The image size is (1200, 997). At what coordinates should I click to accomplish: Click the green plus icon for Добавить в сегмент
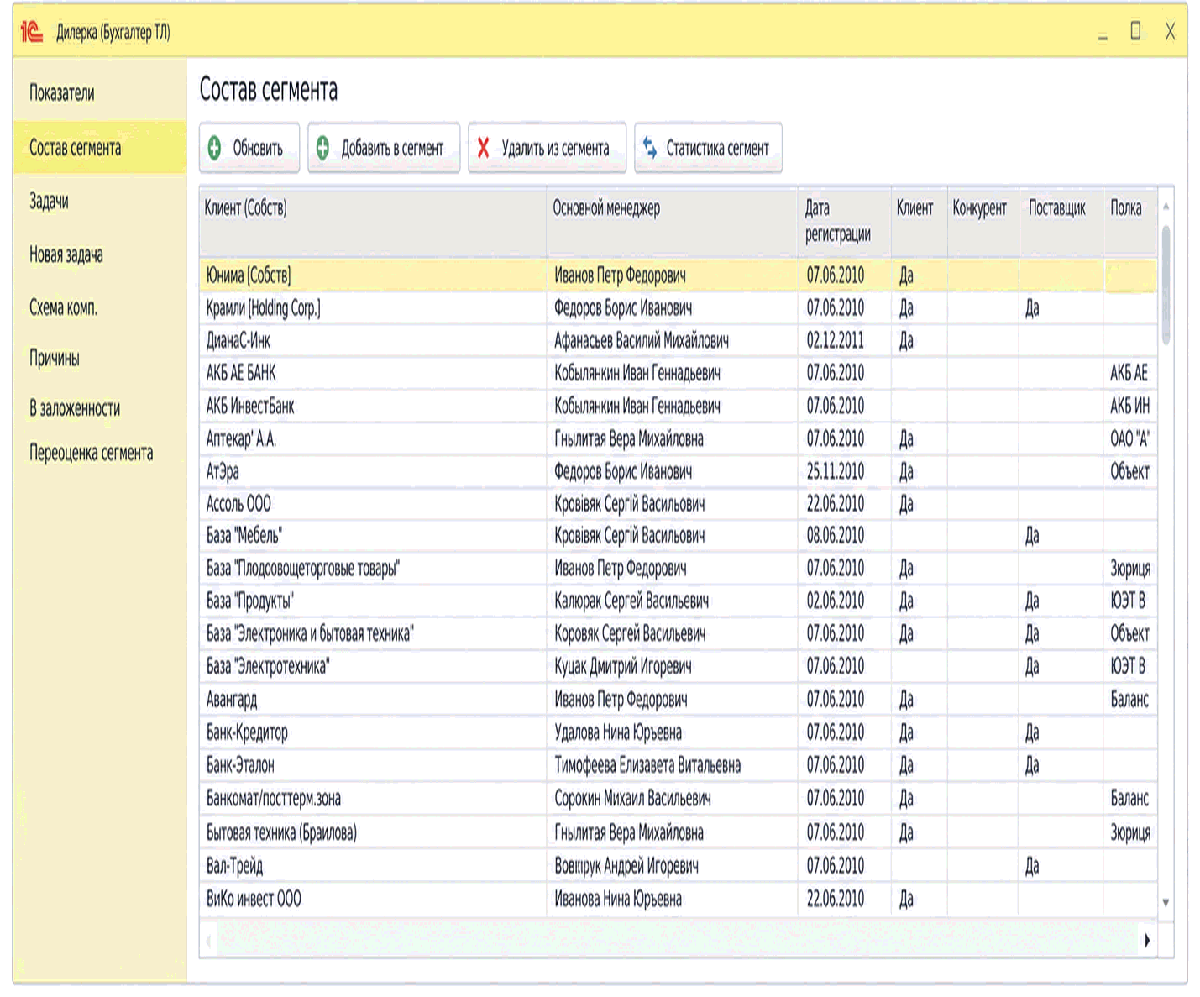coord(323,148)
